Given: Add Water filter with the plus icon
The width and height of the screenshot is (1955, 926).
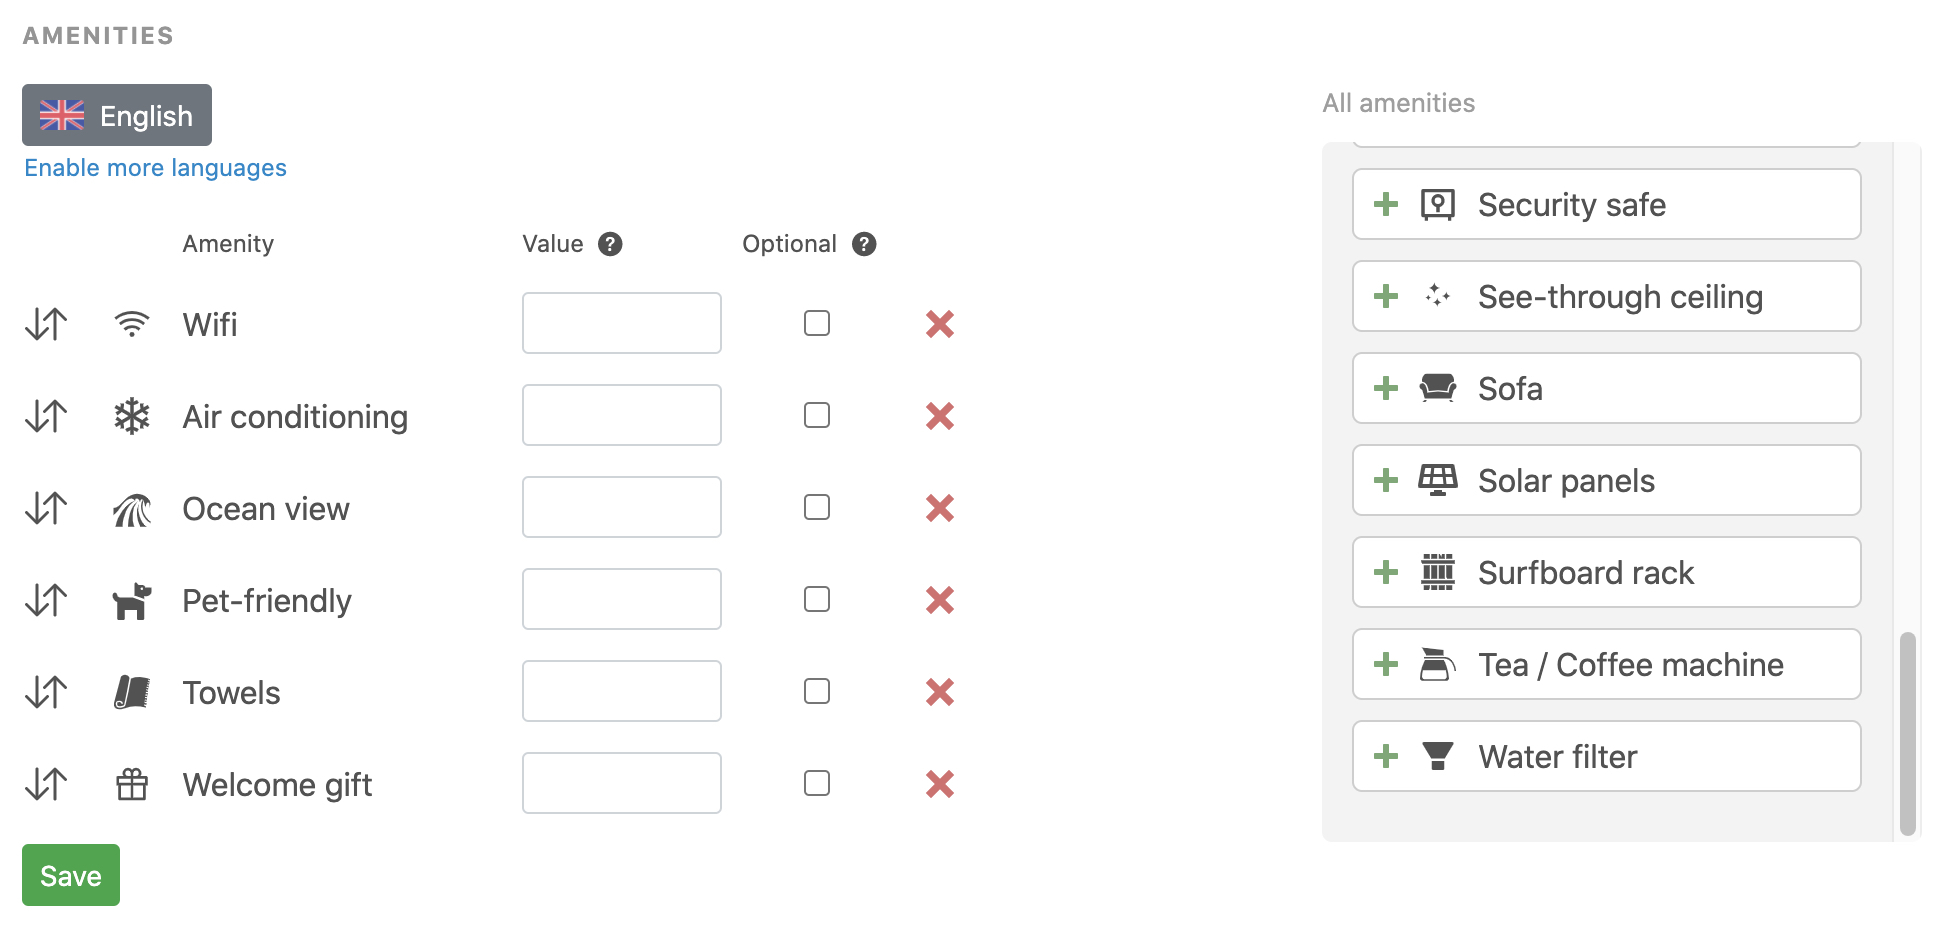Looking at the screenshot, I should pos(1385,756).
